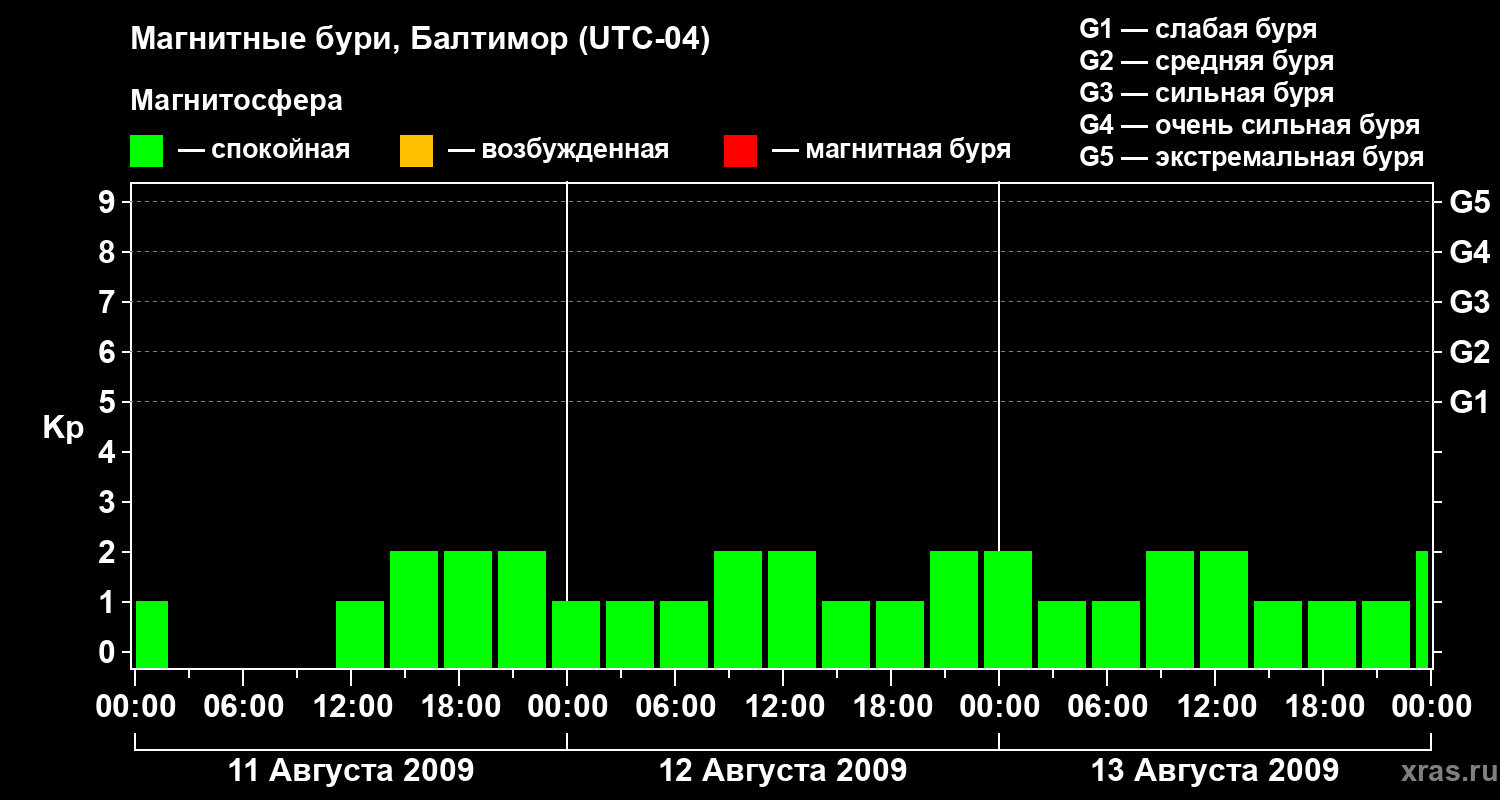Screen dimensions: 1500x800
Task: Click the '13 Августа 2009' date label
Action: click(1215, 770)
